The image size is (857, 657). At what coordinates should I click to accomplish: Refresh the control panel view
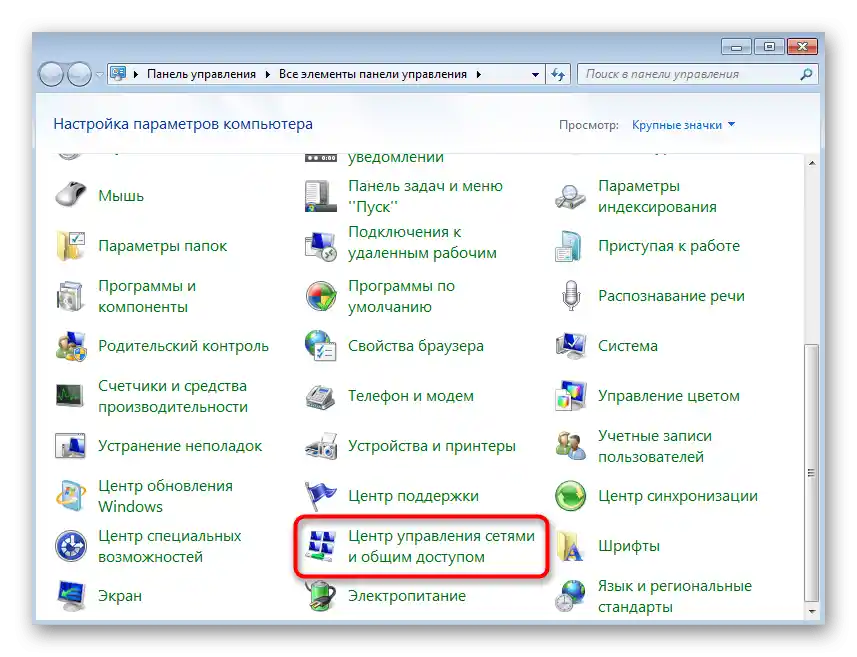[558, 74]
